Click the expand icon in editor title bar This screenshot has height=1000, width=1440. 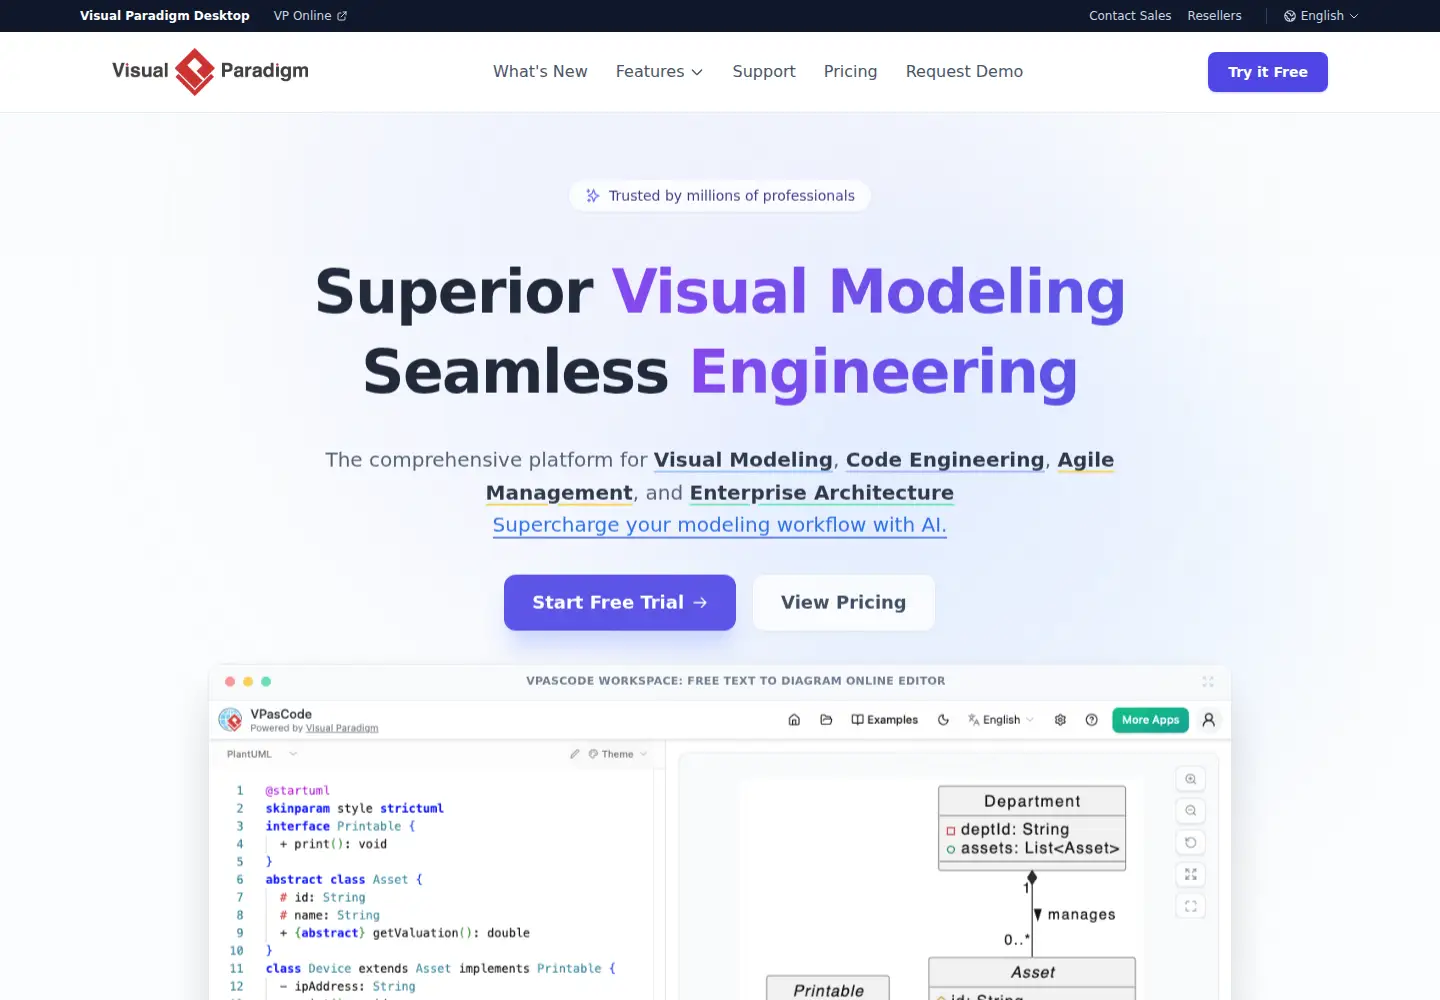(1207, 681)
